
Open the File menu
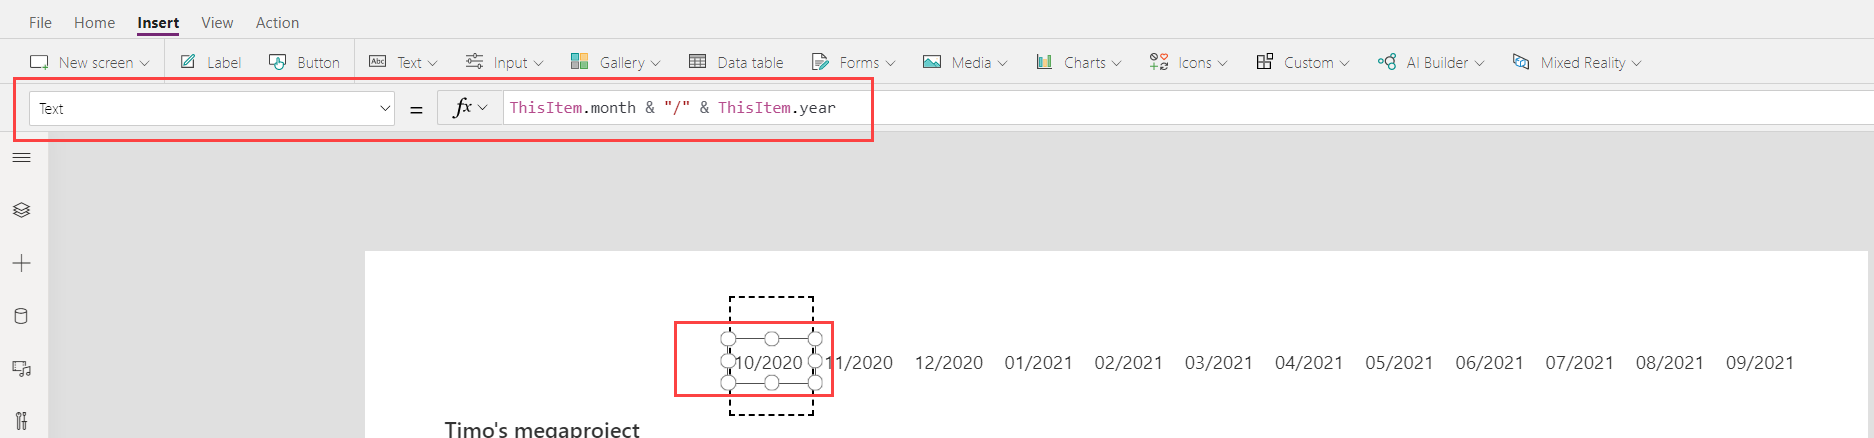click(x=40, y=22)
